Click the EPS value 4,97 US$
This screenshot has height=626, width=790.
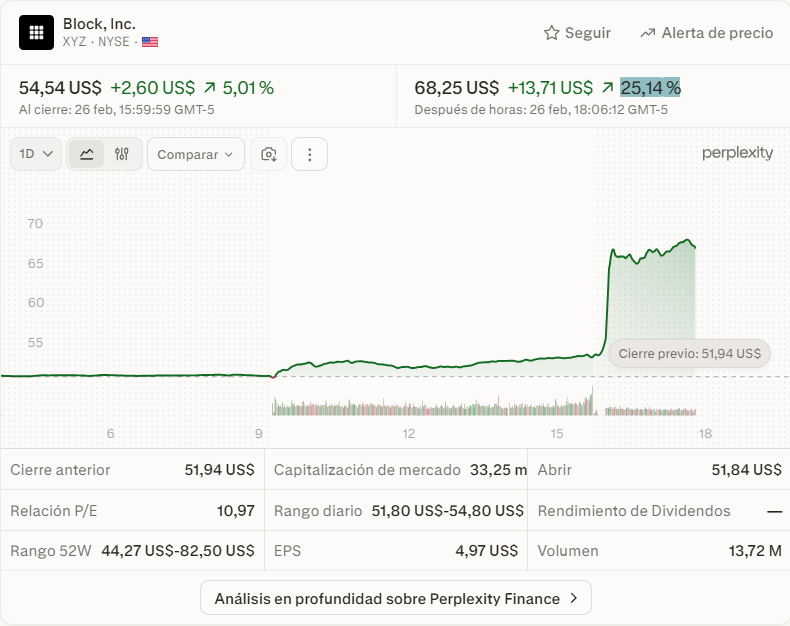(487, 550)
